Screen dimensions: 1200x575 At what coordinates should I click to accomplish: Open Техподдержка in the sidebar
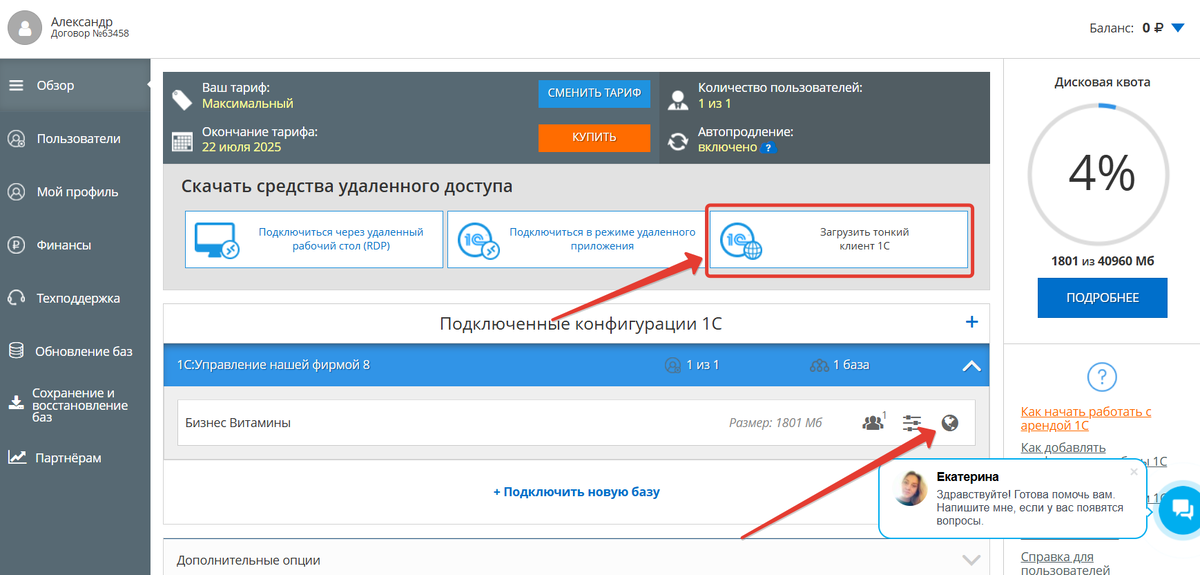coord(75,298)
